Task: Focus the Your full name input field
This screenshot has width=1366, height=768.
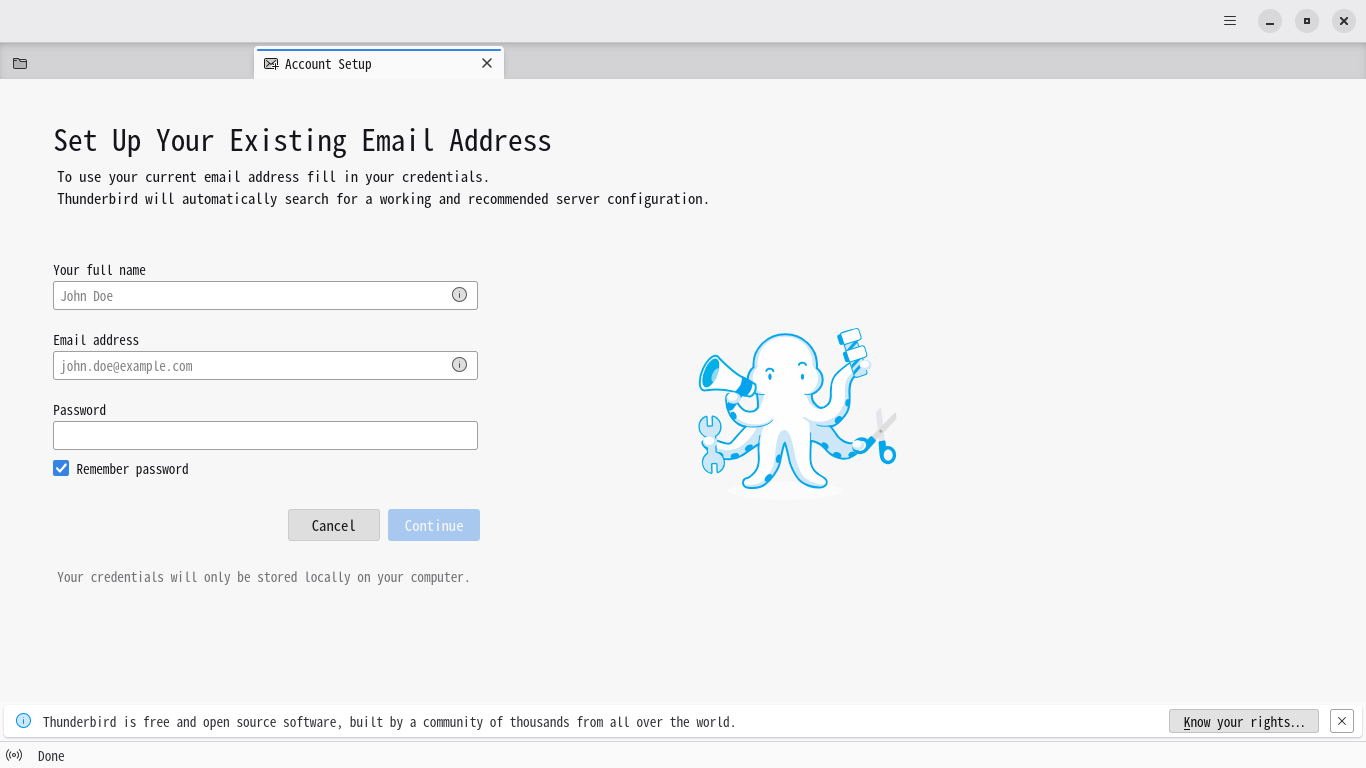Action: [265, 295]
